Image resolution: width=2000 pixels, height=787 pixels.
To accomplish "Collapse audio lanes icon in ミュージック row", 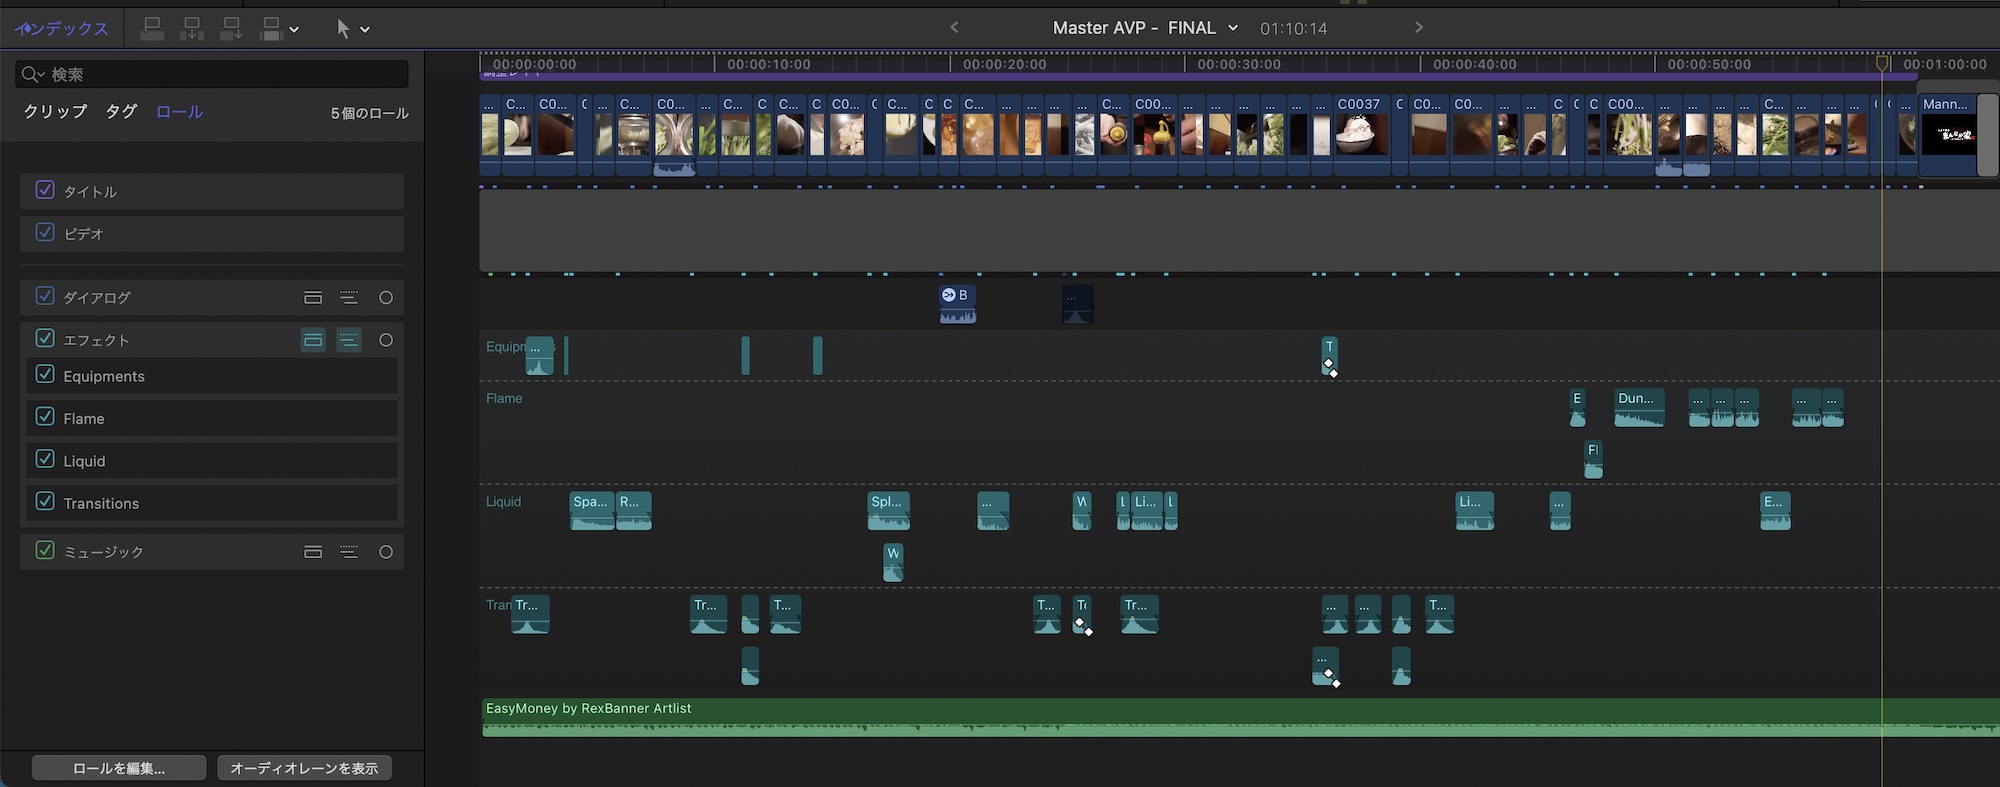I will tap(313, 552).
